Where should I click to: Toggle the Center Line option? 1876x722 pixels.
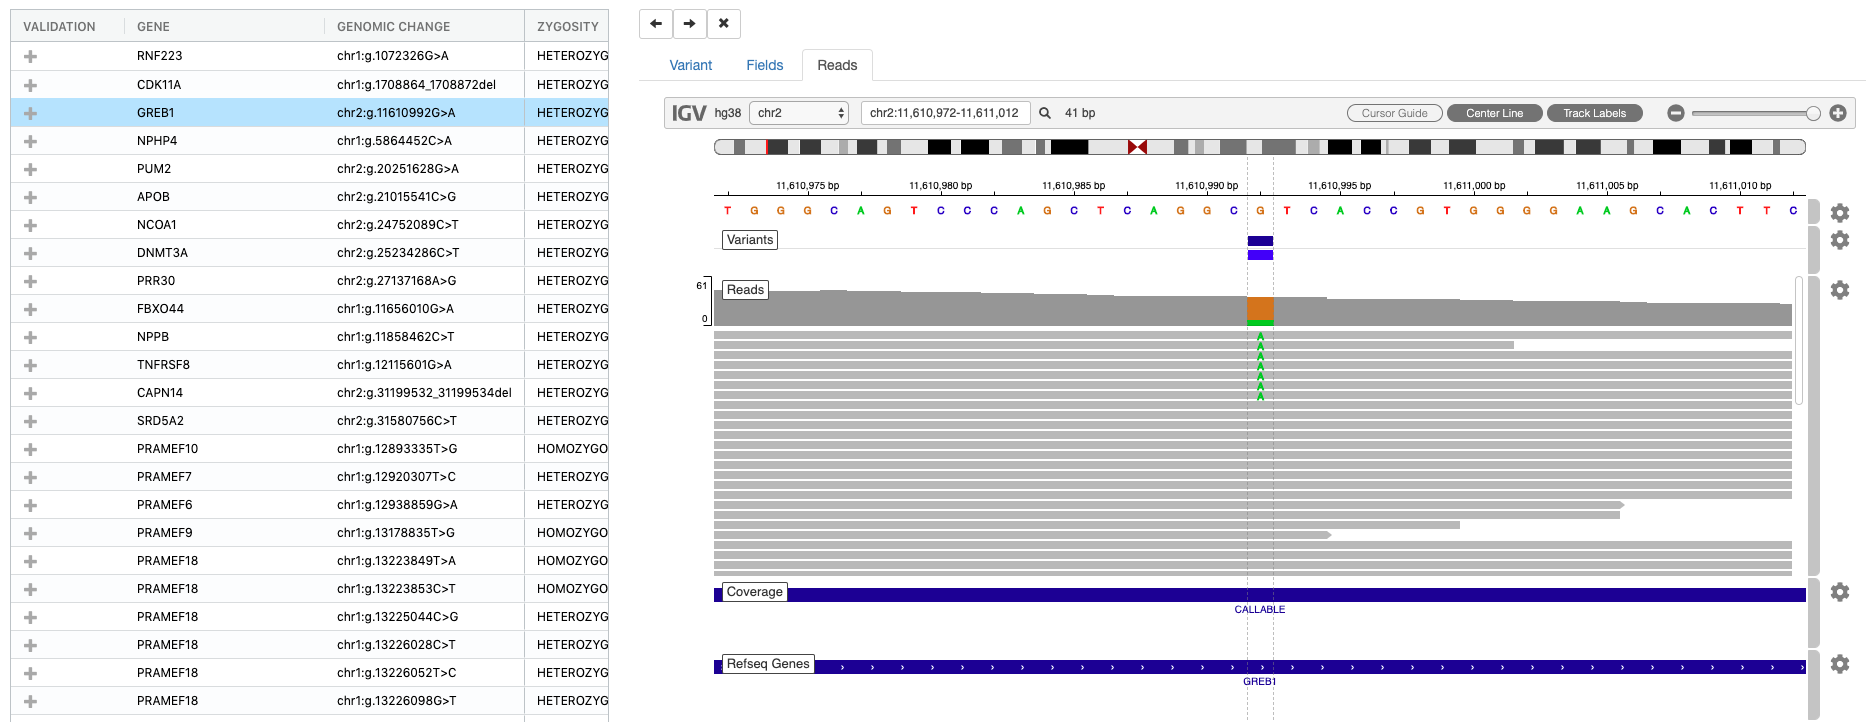(x=1494, y=113)
